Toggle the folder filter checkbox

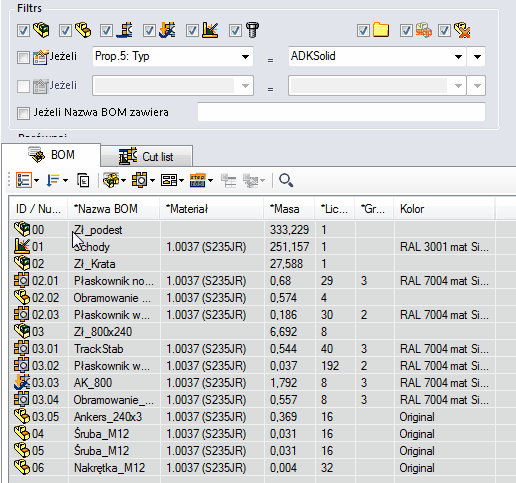363,31
